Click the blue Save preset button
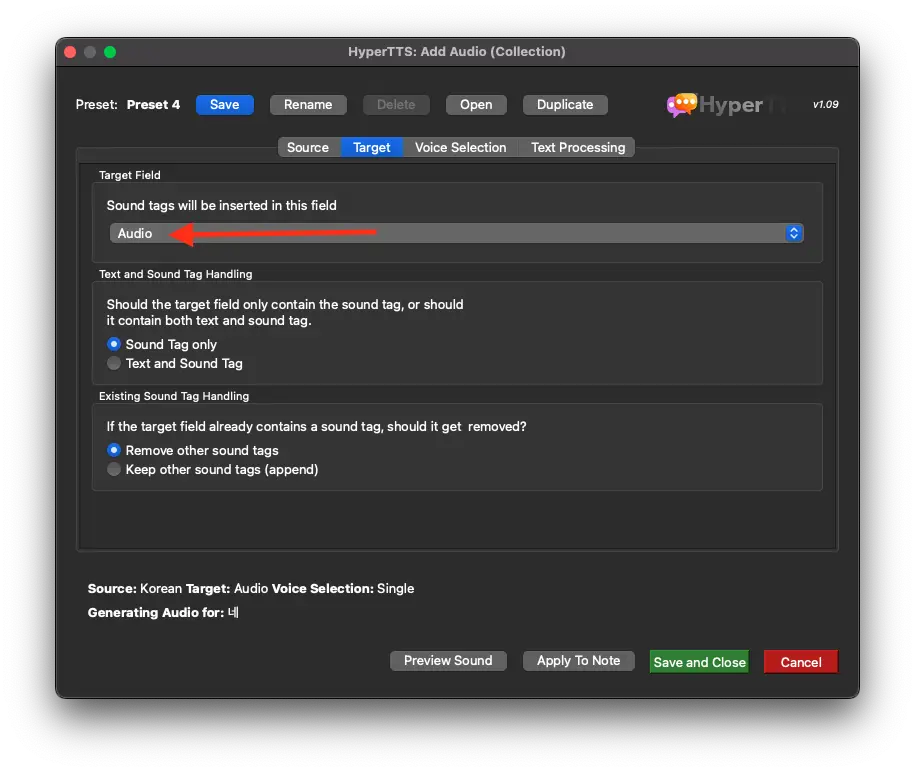 pos(225,104)
